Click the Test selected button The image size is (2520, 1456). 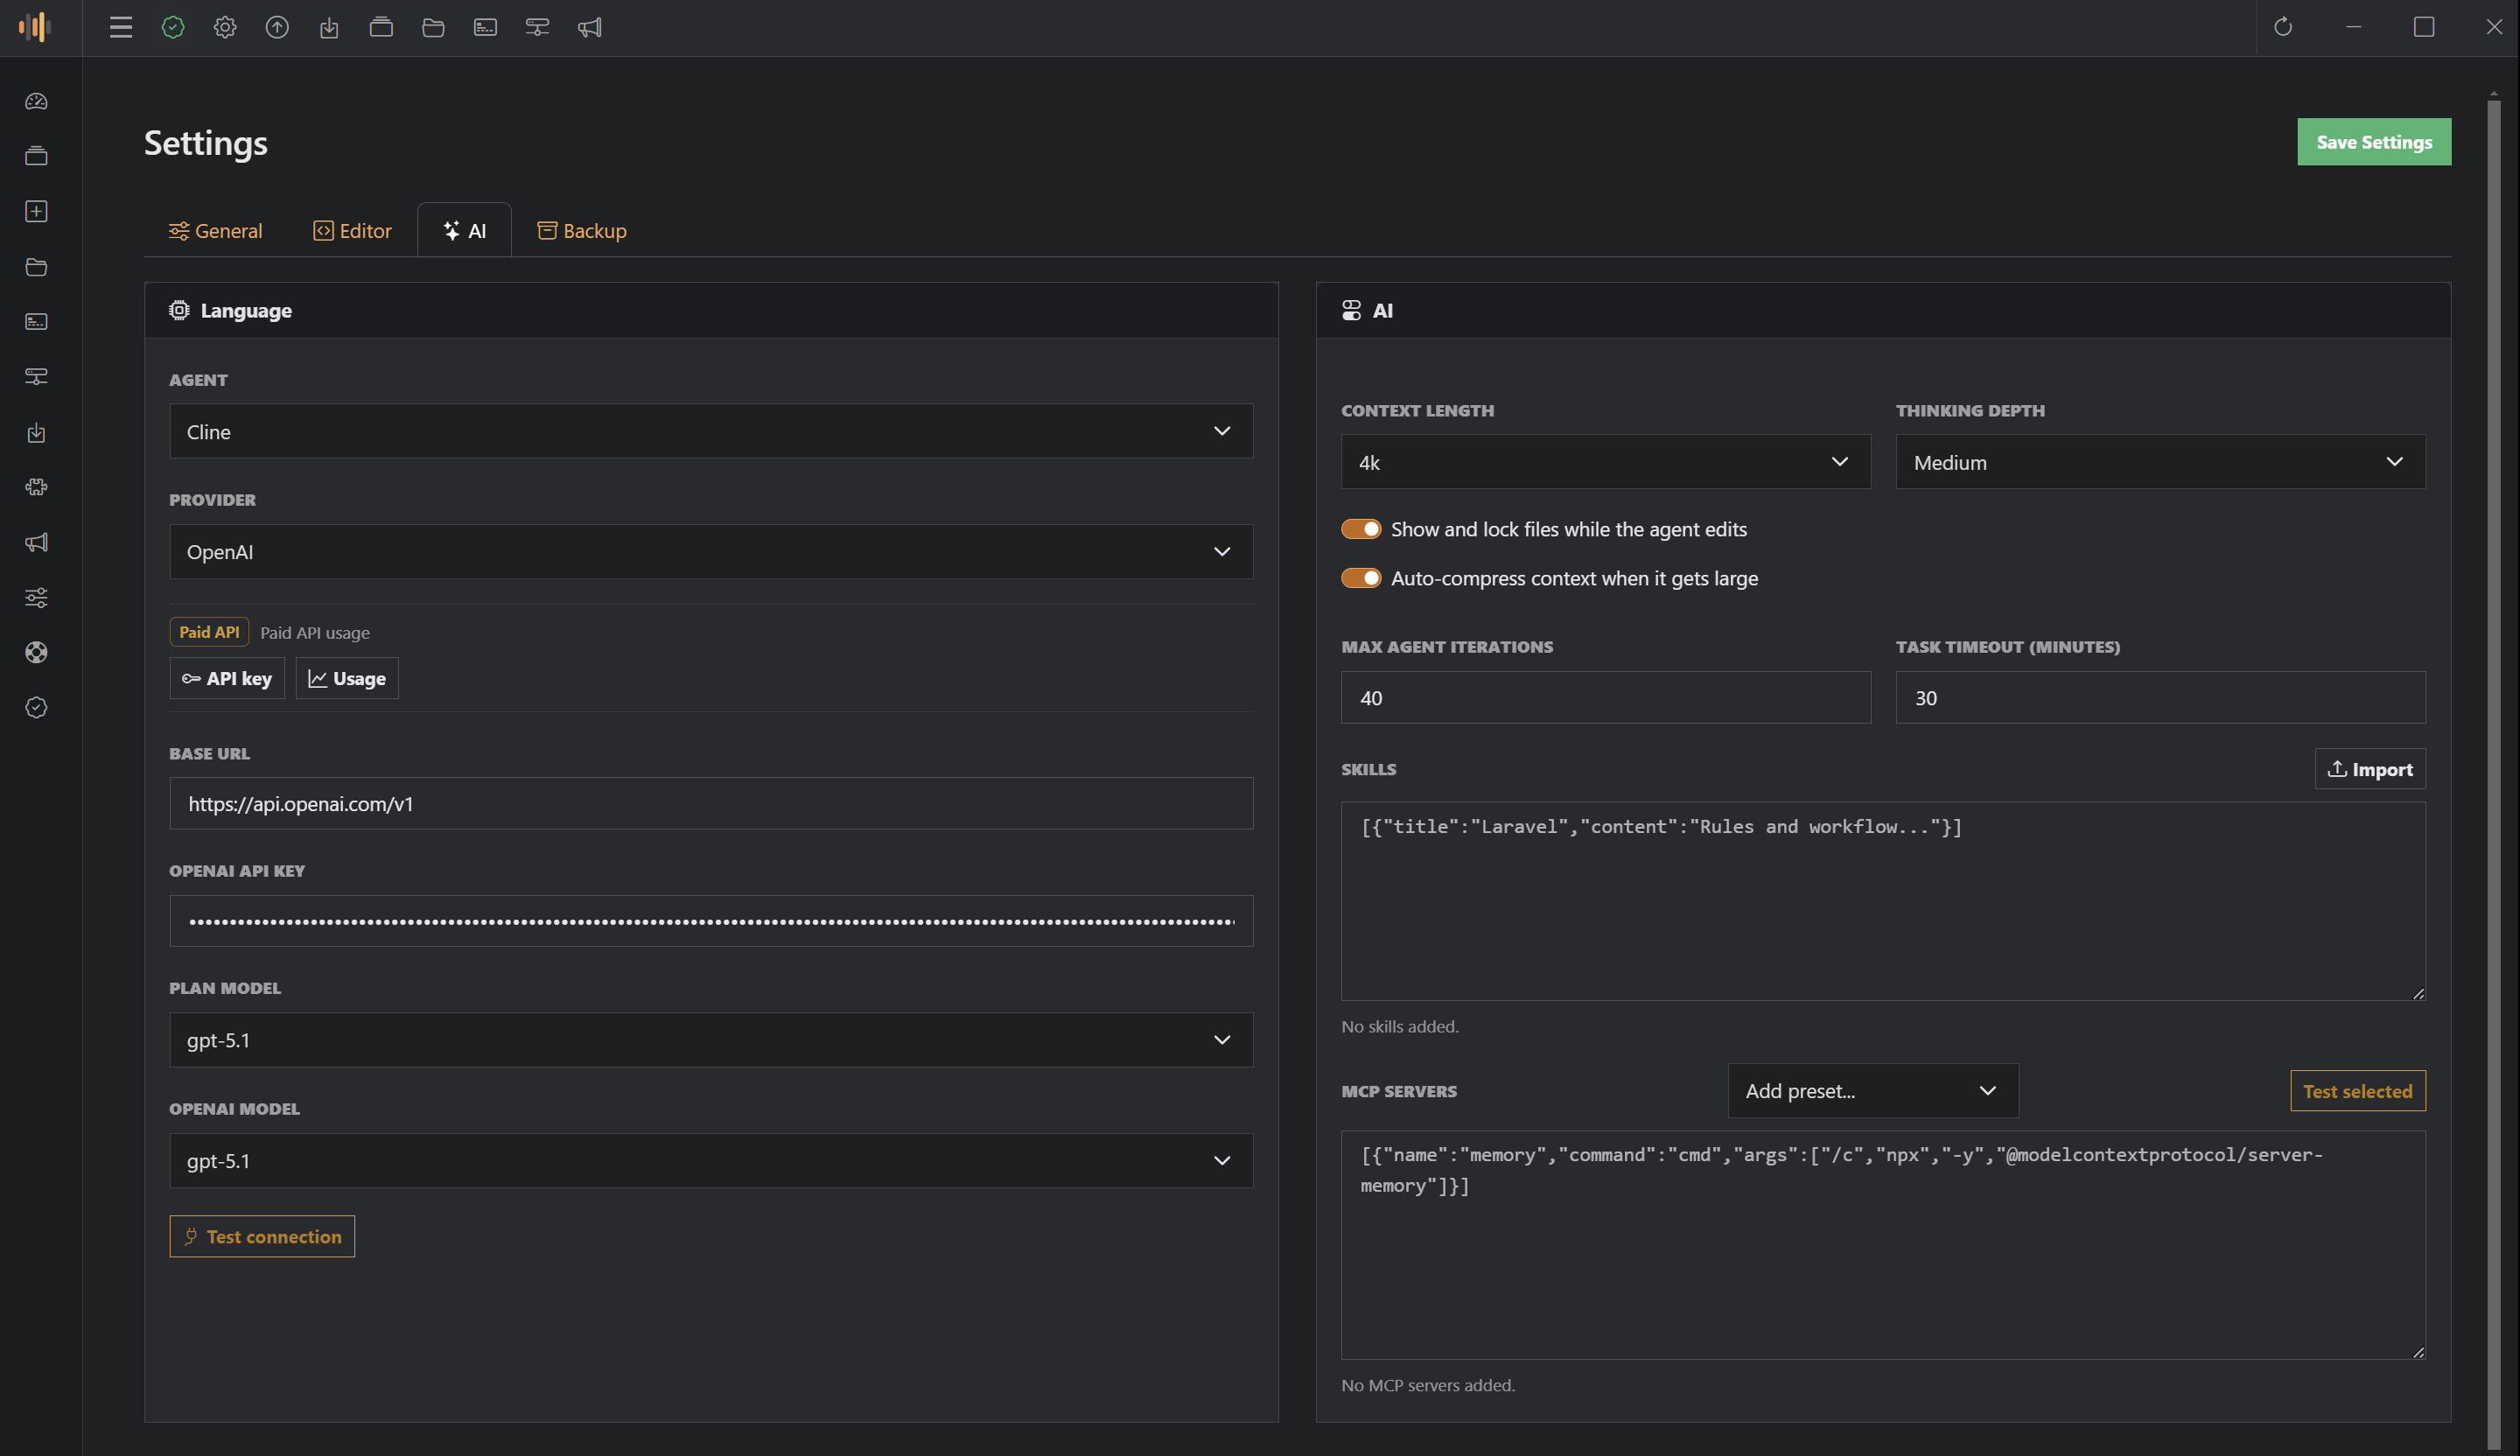coord(2358,1091)
